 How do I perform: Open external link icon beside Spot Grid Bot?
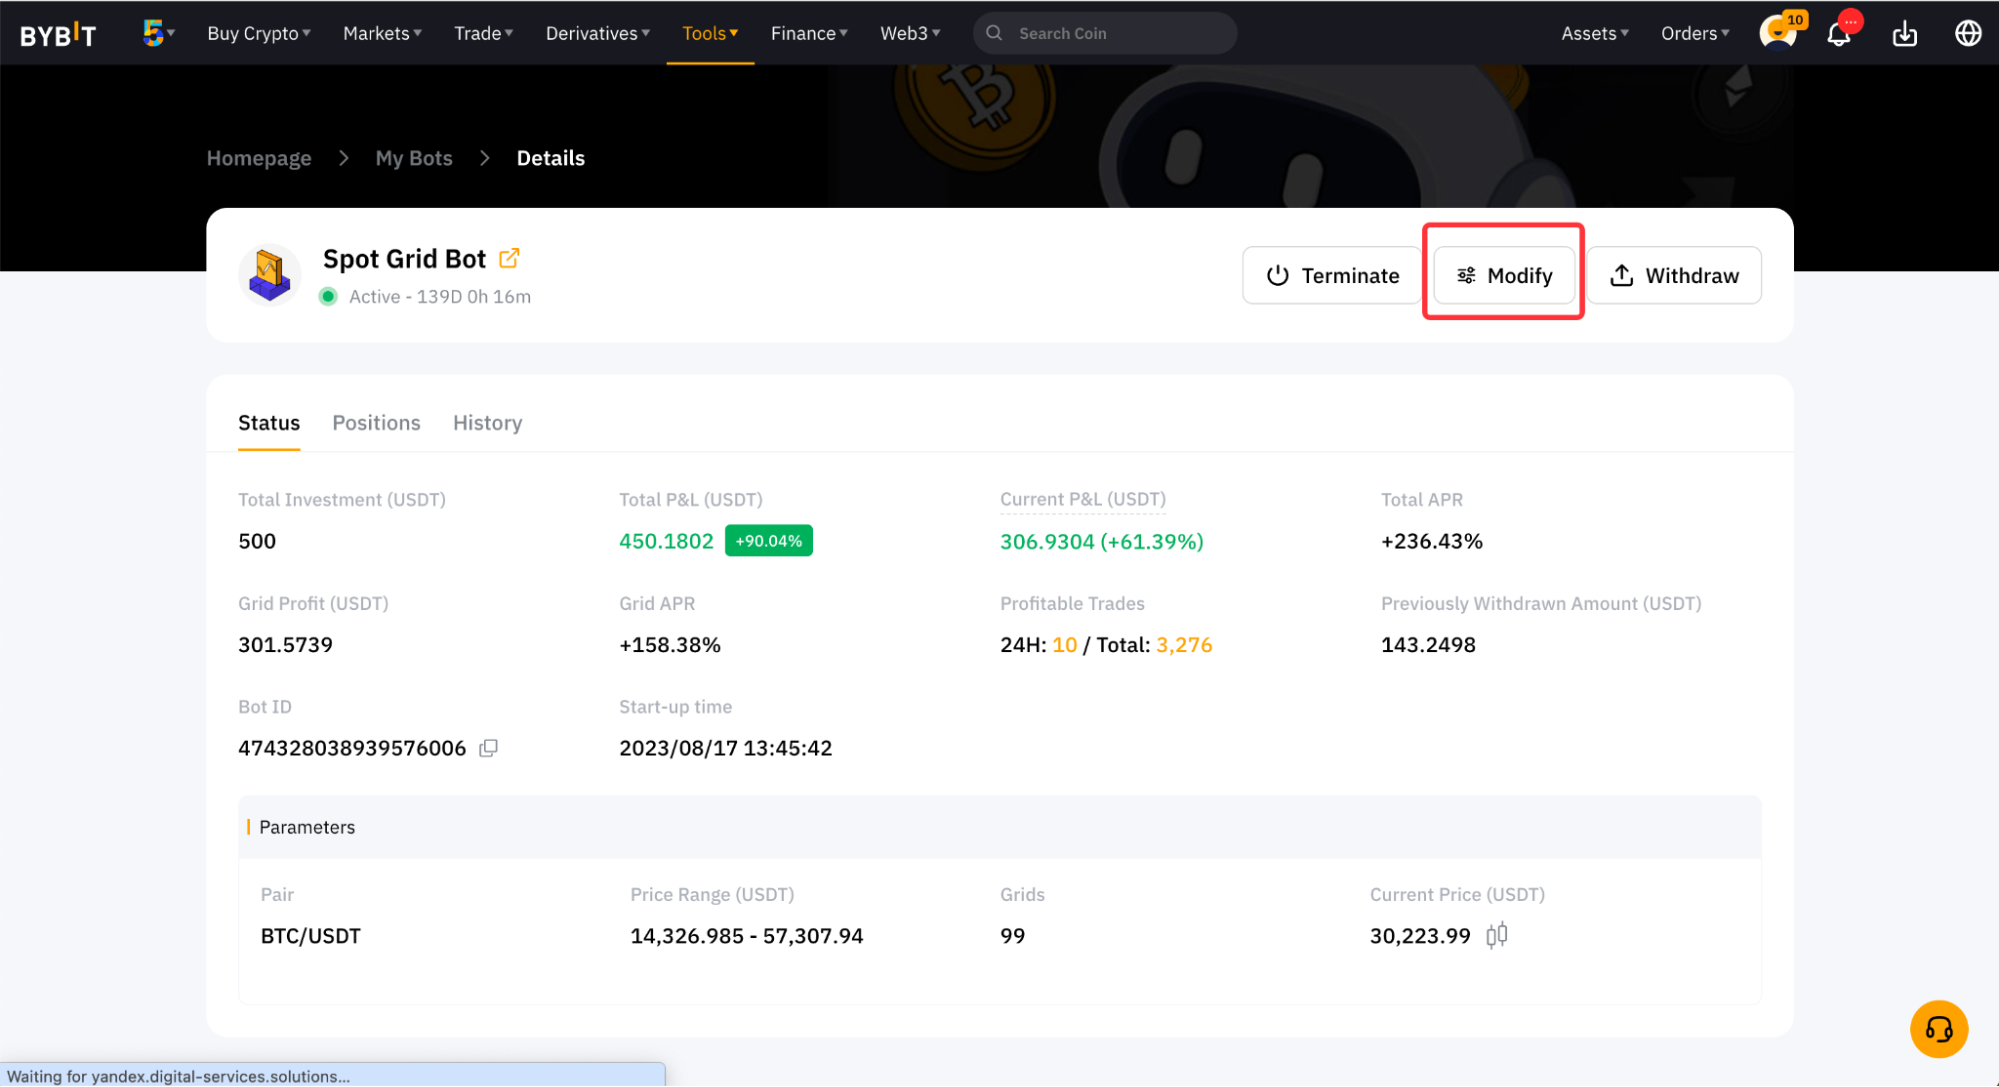(509, 258)
